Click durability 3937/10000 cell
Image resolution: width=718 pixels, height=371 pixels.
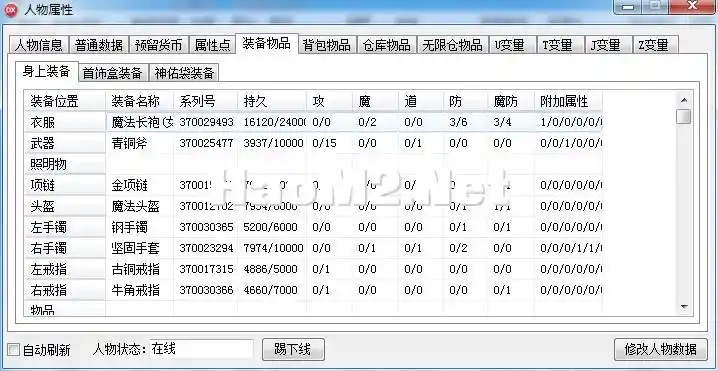point(272,143)
